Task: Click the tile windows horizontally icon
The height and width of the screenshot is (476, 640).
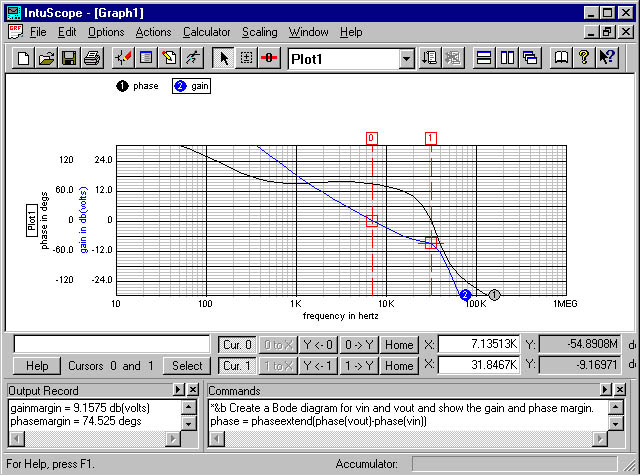Action: coord(484,58)
